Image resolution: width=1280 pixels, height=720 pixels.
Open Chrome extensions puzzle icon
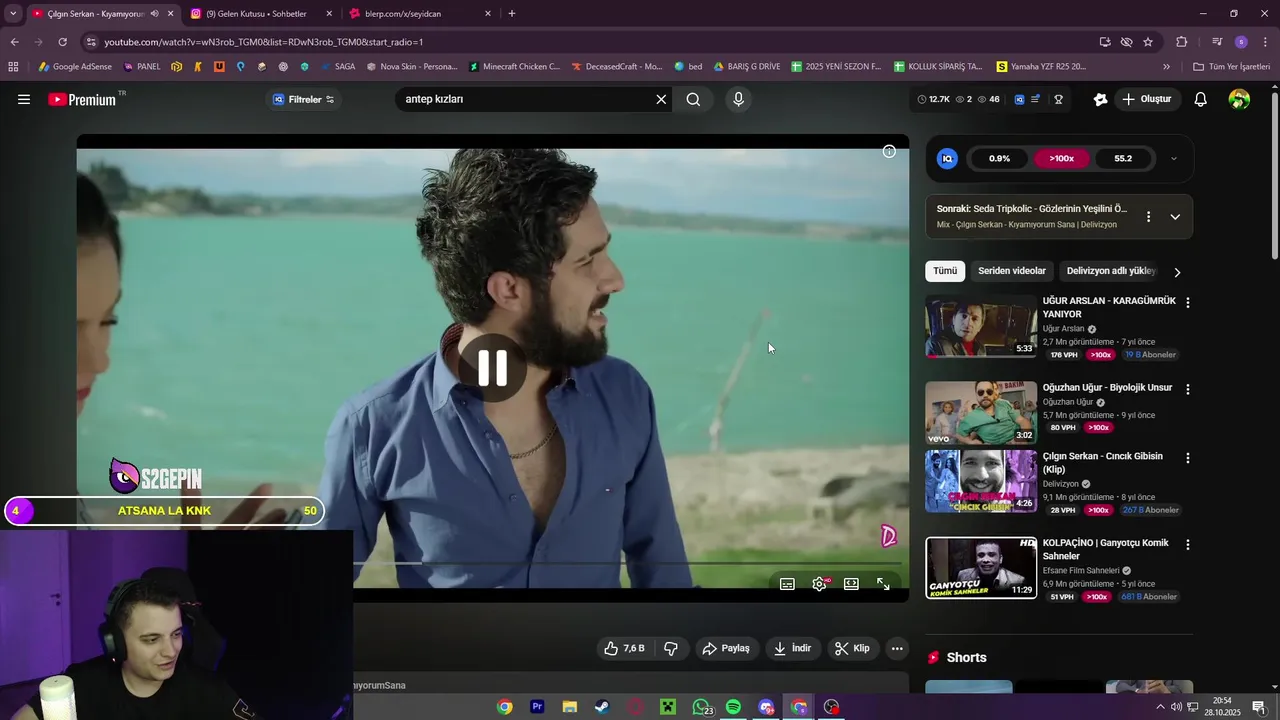tap(1182, 42)
